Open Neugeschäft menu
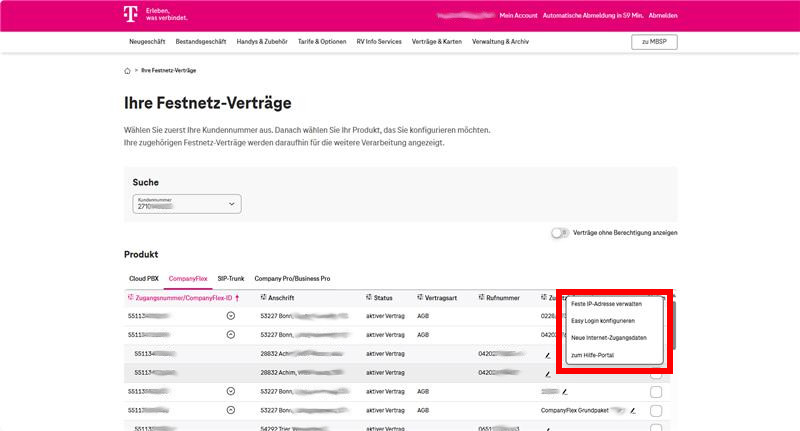Viewport: 800px width, 431px height. tap(147, 42)
